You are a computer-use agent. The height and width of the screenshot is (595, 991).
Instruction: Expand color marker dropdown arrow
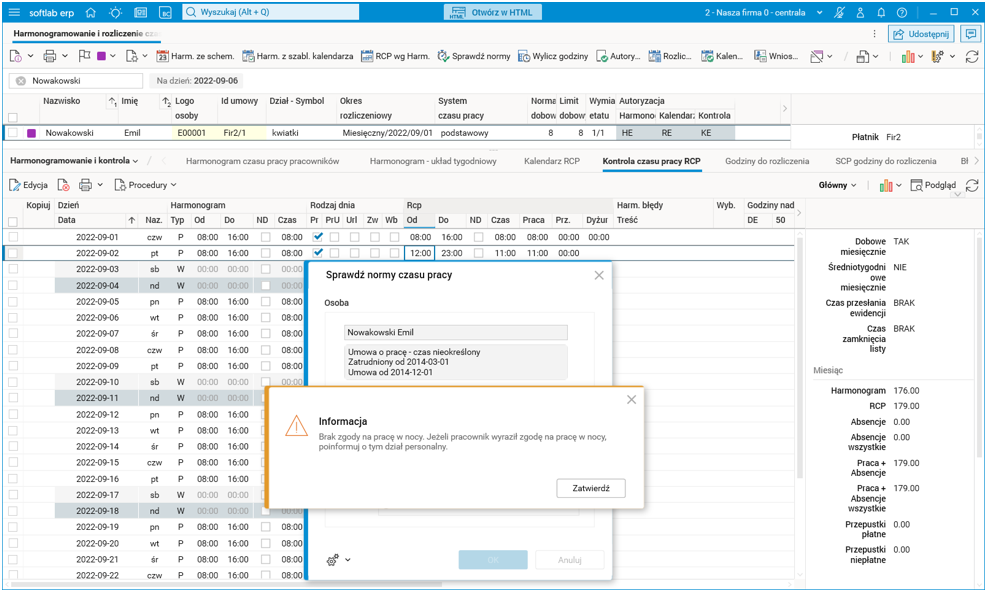(x=113, y=56)
